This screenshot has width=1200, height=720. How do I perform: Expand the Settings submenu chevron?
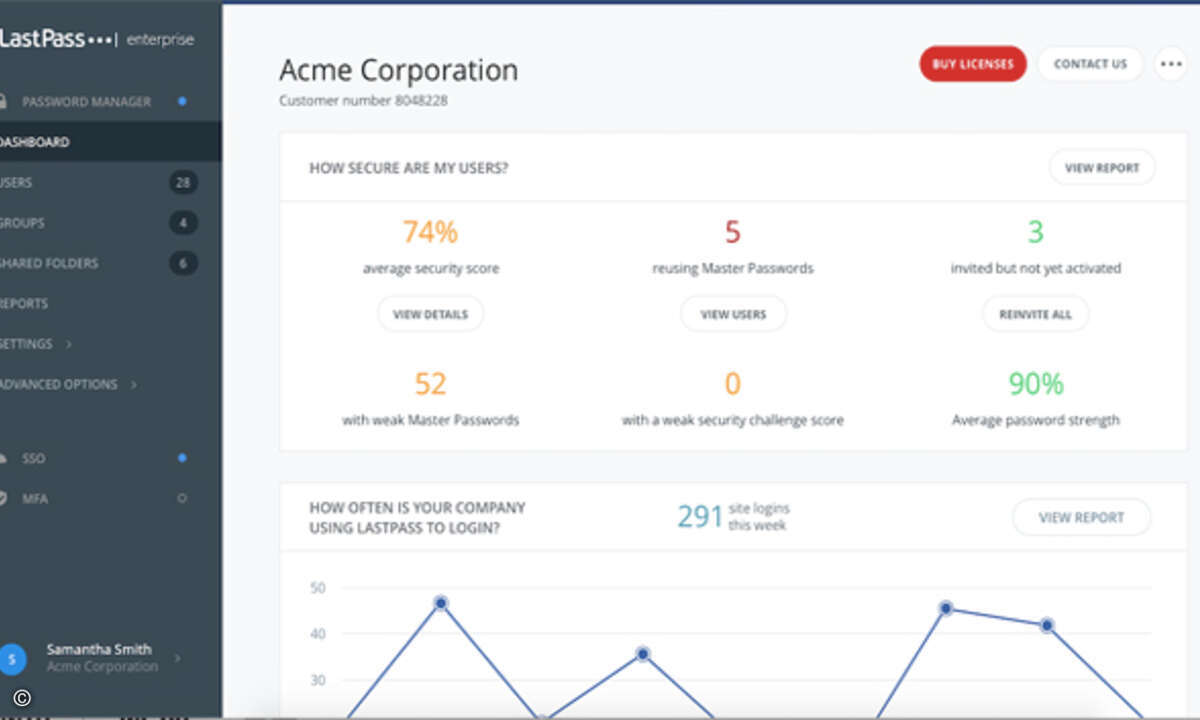[69, 344]
